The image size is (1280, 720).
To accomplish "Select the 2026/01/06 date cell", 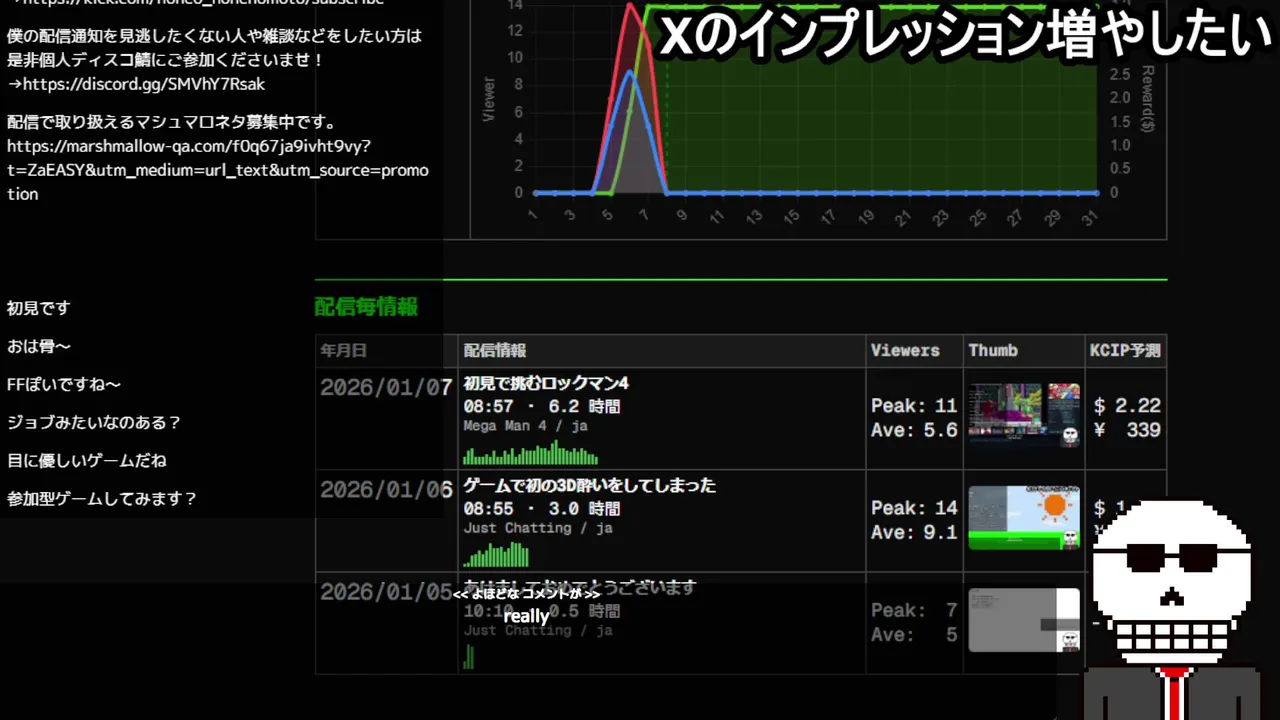I will click(x=386, y=490).
